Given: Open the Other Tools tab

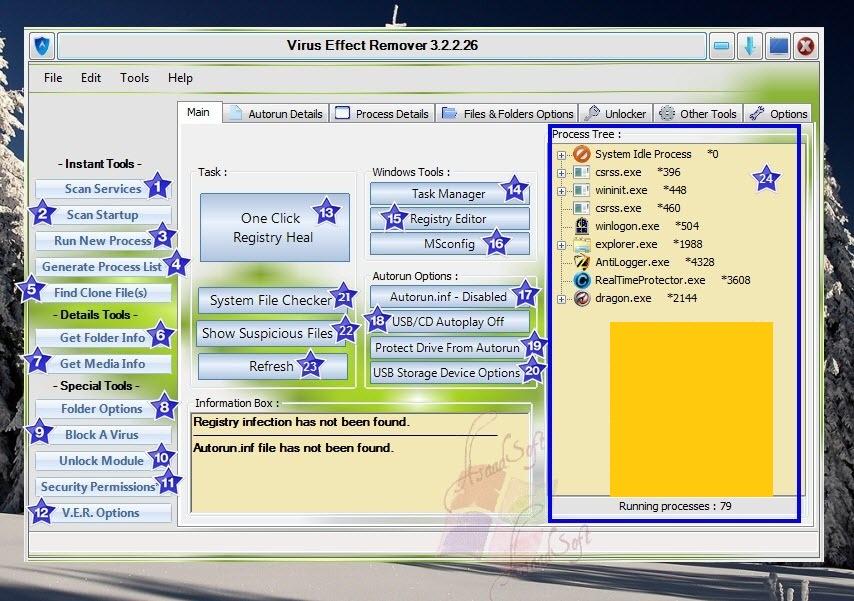Looking at the screenshot, I should click(698, 113).
